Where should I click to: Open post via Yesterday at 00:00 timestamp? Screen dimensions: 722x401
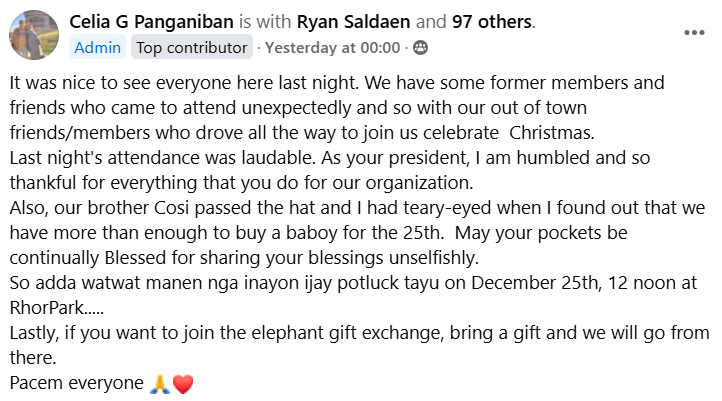point(332,47)
